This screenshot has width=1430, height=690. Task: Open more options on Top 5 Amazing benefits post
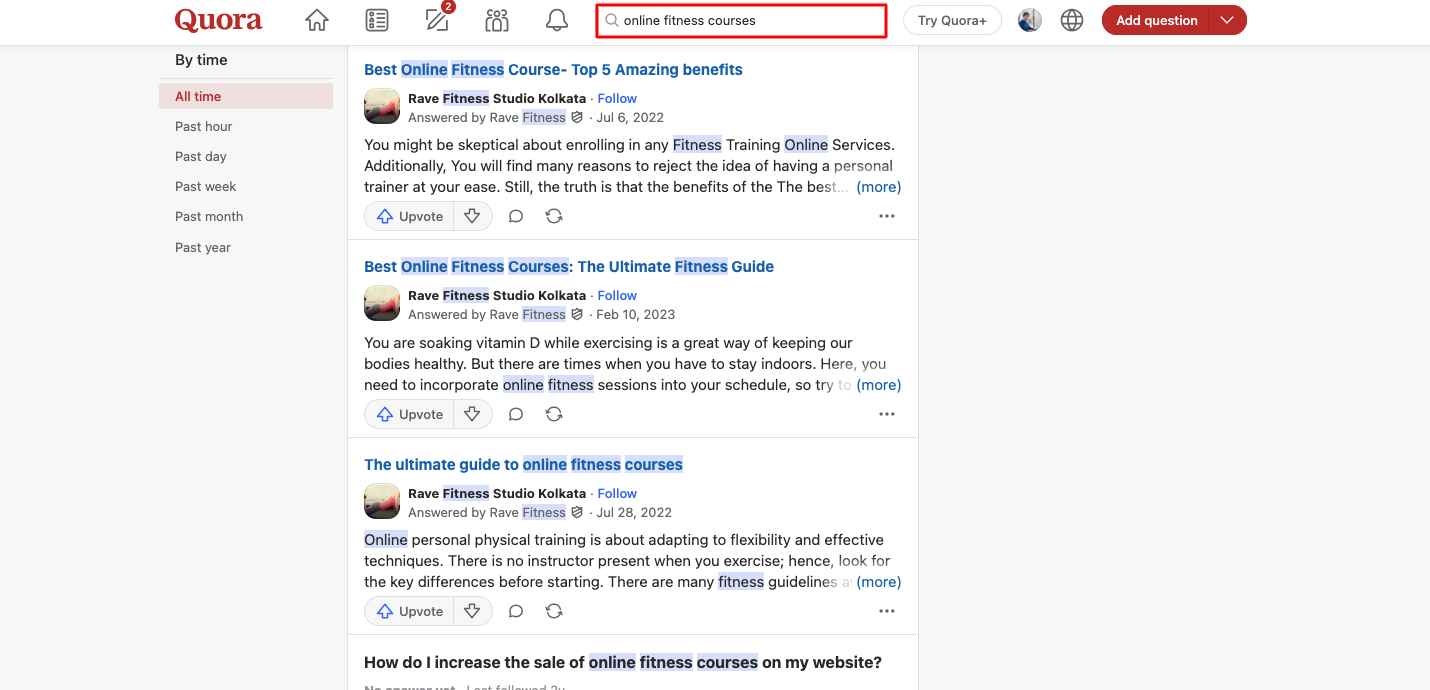point(887,216)
